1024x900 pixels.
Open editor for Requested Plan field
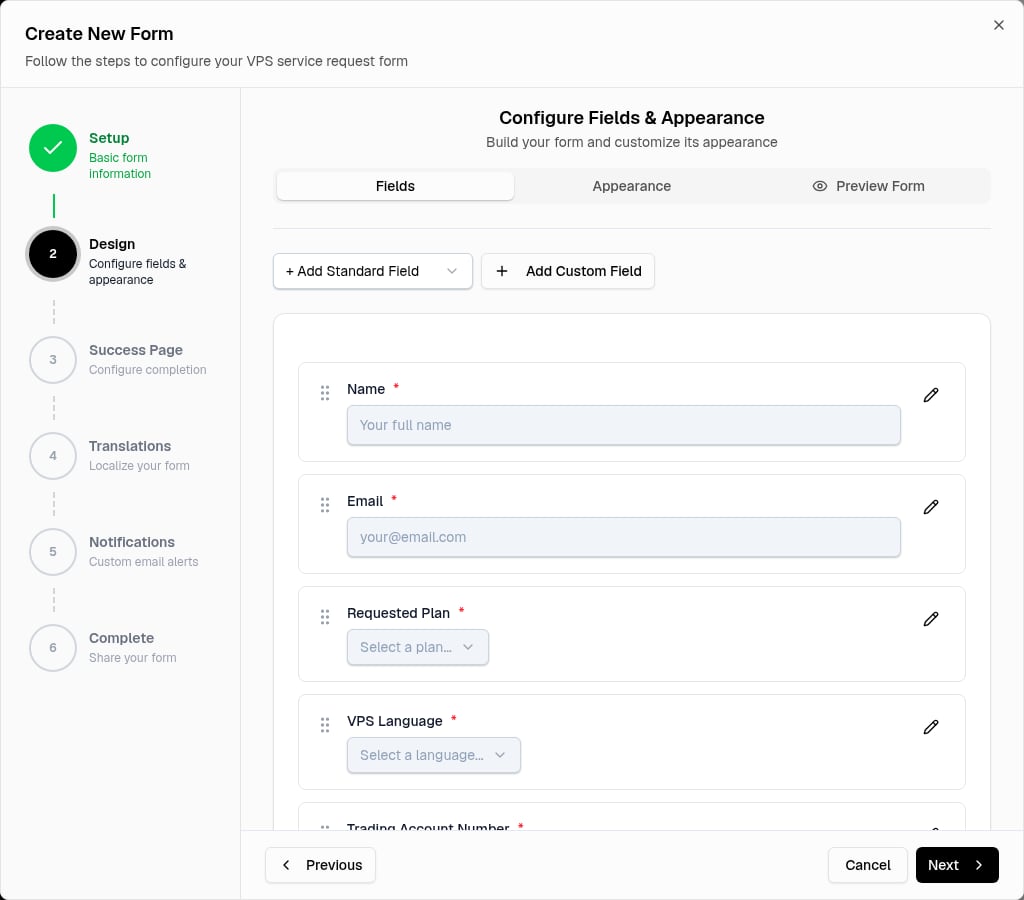click(x=931, y=619)
